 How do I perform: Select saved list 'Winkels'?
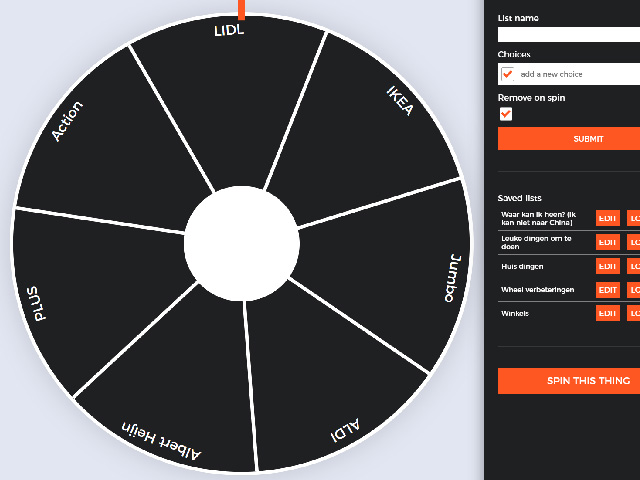pyautogui.click(x=515, y=313)
